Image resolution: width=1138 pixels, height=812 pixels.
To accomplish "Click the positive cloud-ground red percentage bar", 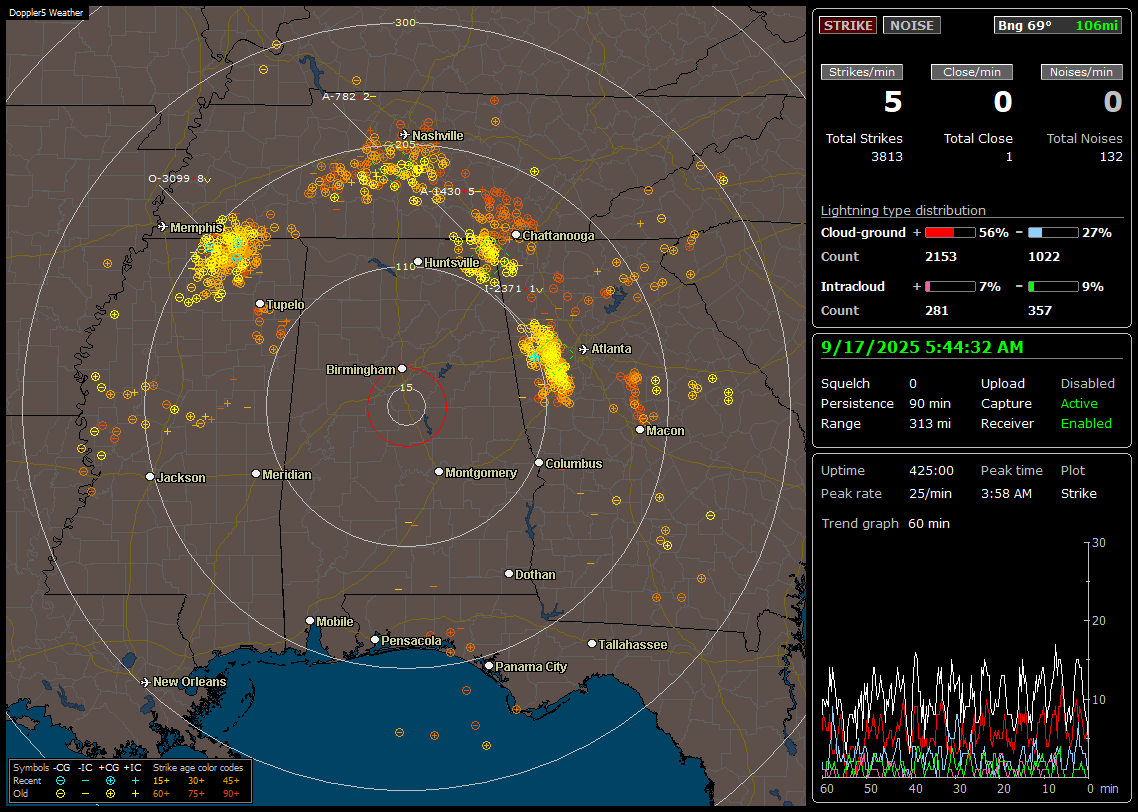I will (x=950, y=233).
